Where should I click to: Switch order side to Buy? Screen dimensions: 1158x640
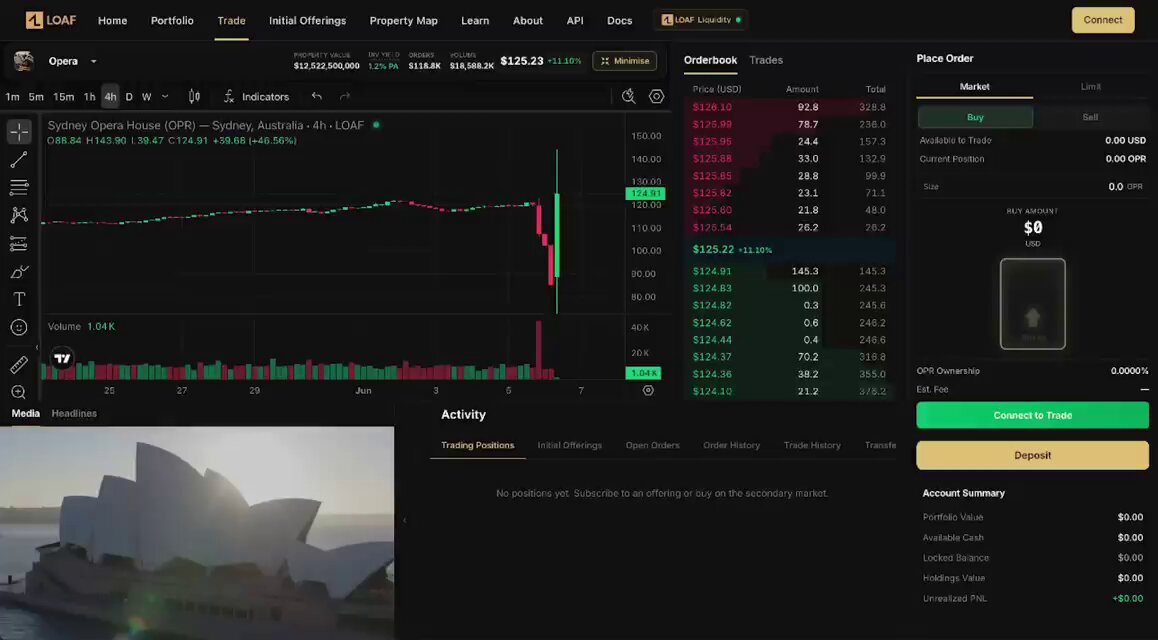[975, 117]
